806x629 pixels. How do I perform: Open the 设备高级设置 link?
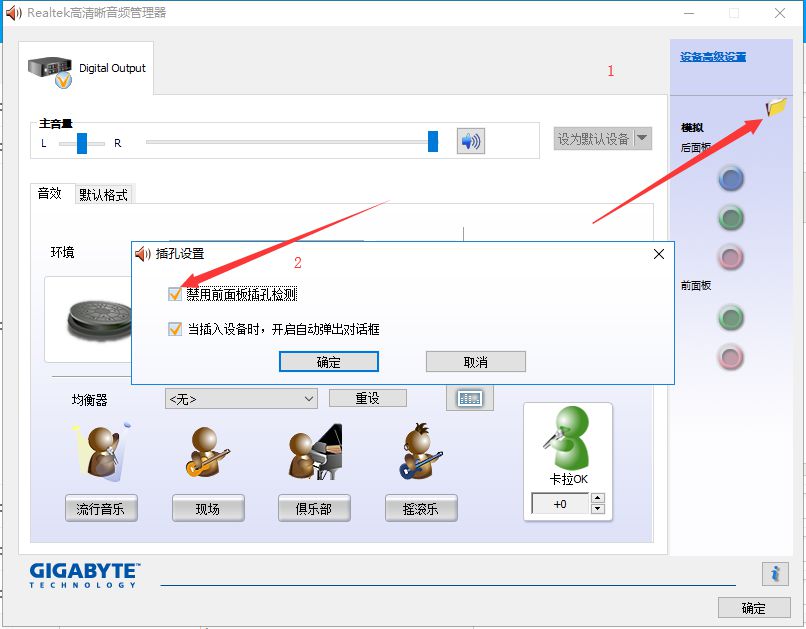(x=713, y=57)
